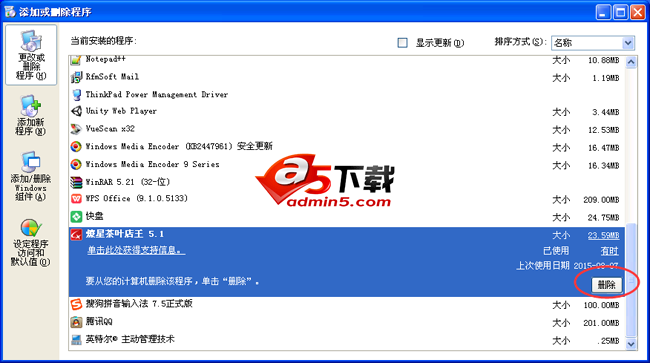Click the Unity Web Player icon
650x363 pixels.
tap(76, 111)
